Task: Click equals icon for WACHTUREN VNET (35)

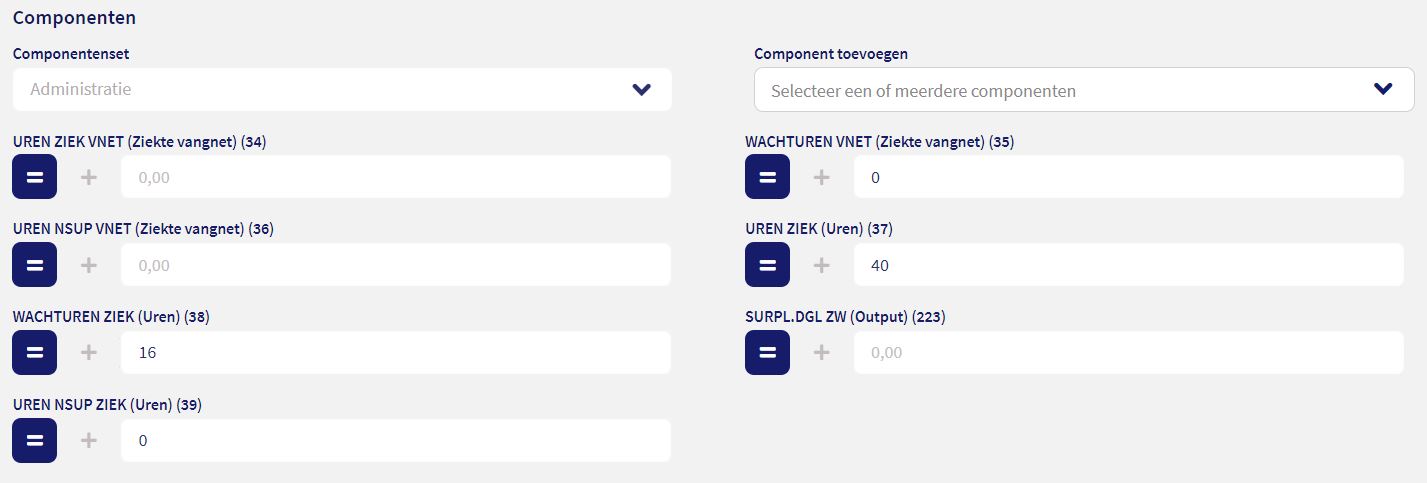Action: 767,177
